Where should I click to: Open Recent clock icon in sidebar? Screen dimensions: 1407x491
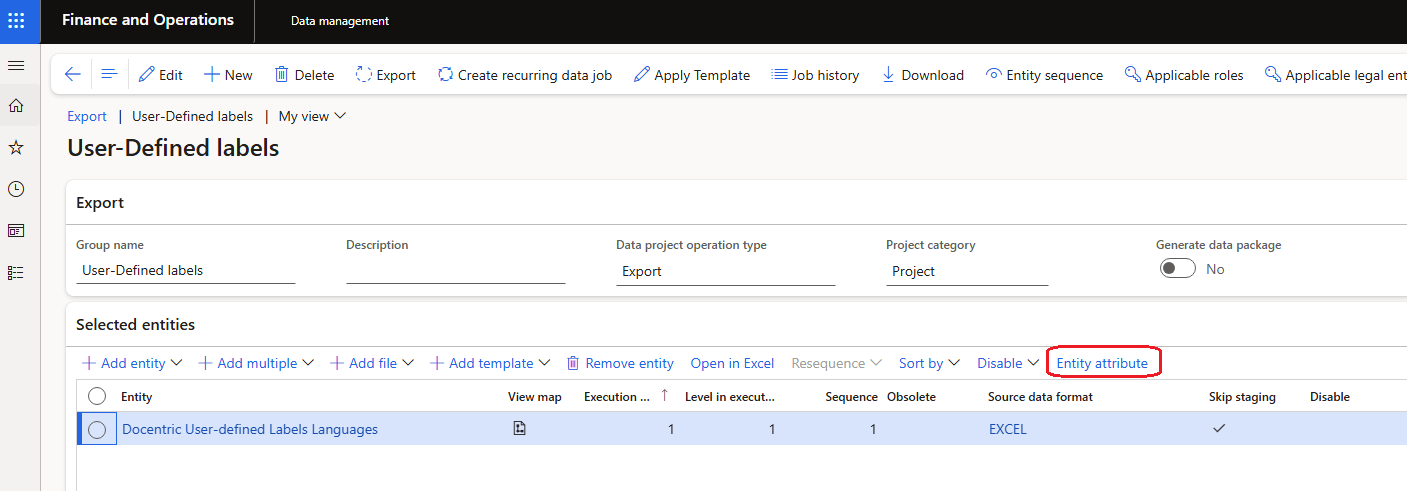pyautogui.click(x=16, y=189)
